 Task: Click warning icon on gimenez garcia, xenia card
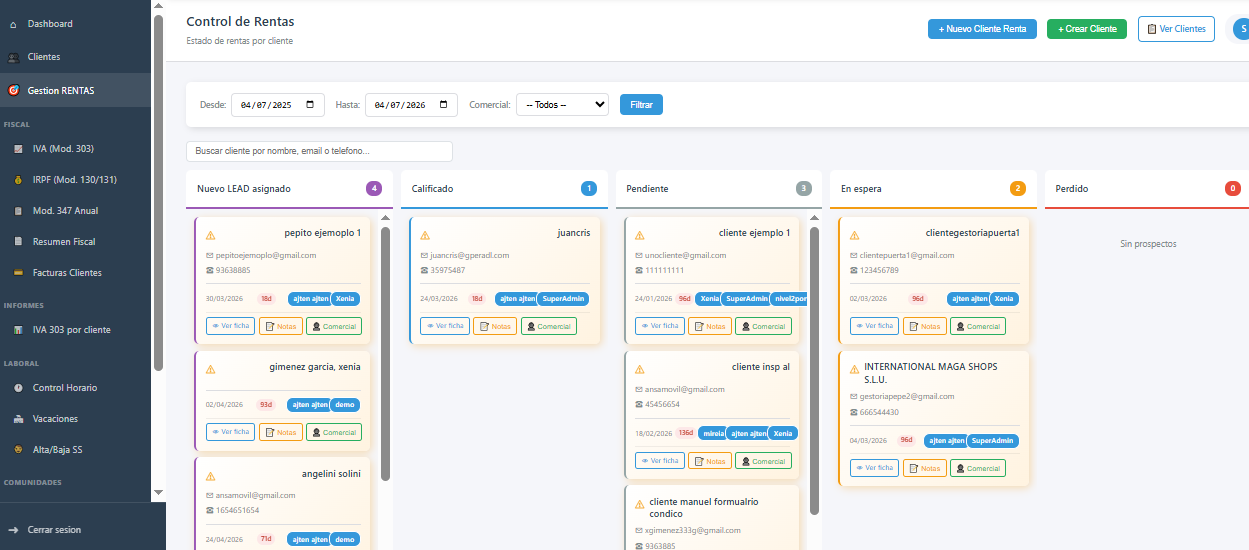click(x=210, y=369)
